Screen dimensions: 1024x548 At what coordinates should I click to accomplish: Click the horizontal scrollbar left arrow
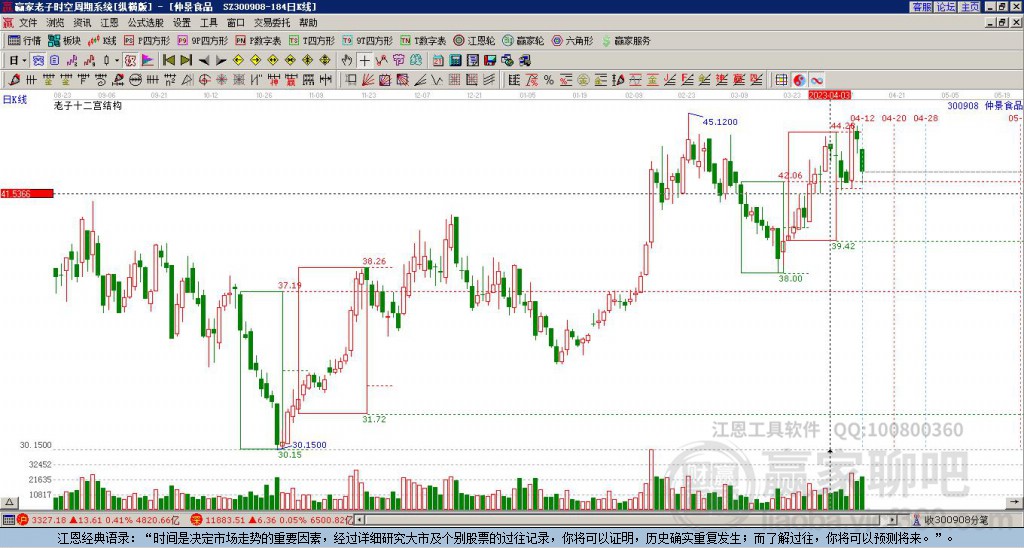coord(359,520)
